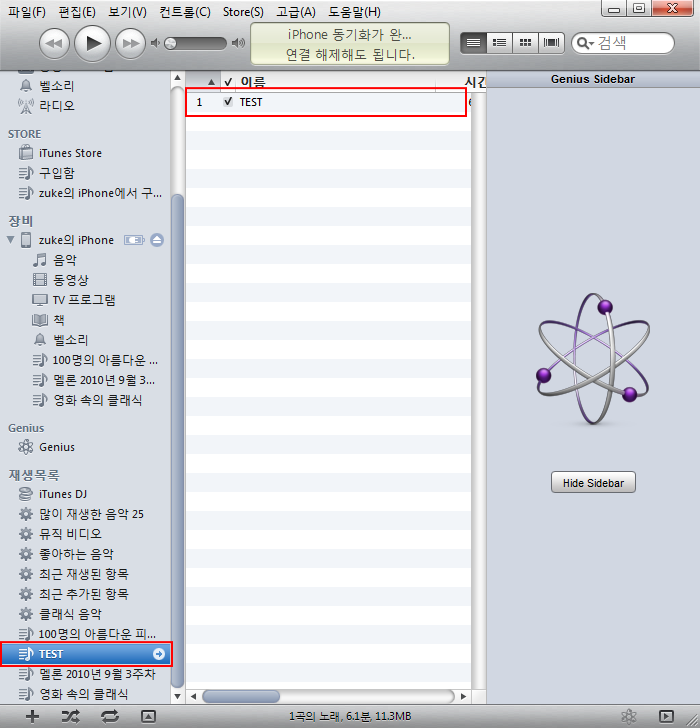Click the checkmark column header
The width and height of the screenshot is (700, 728).
[x=228, y=82]
